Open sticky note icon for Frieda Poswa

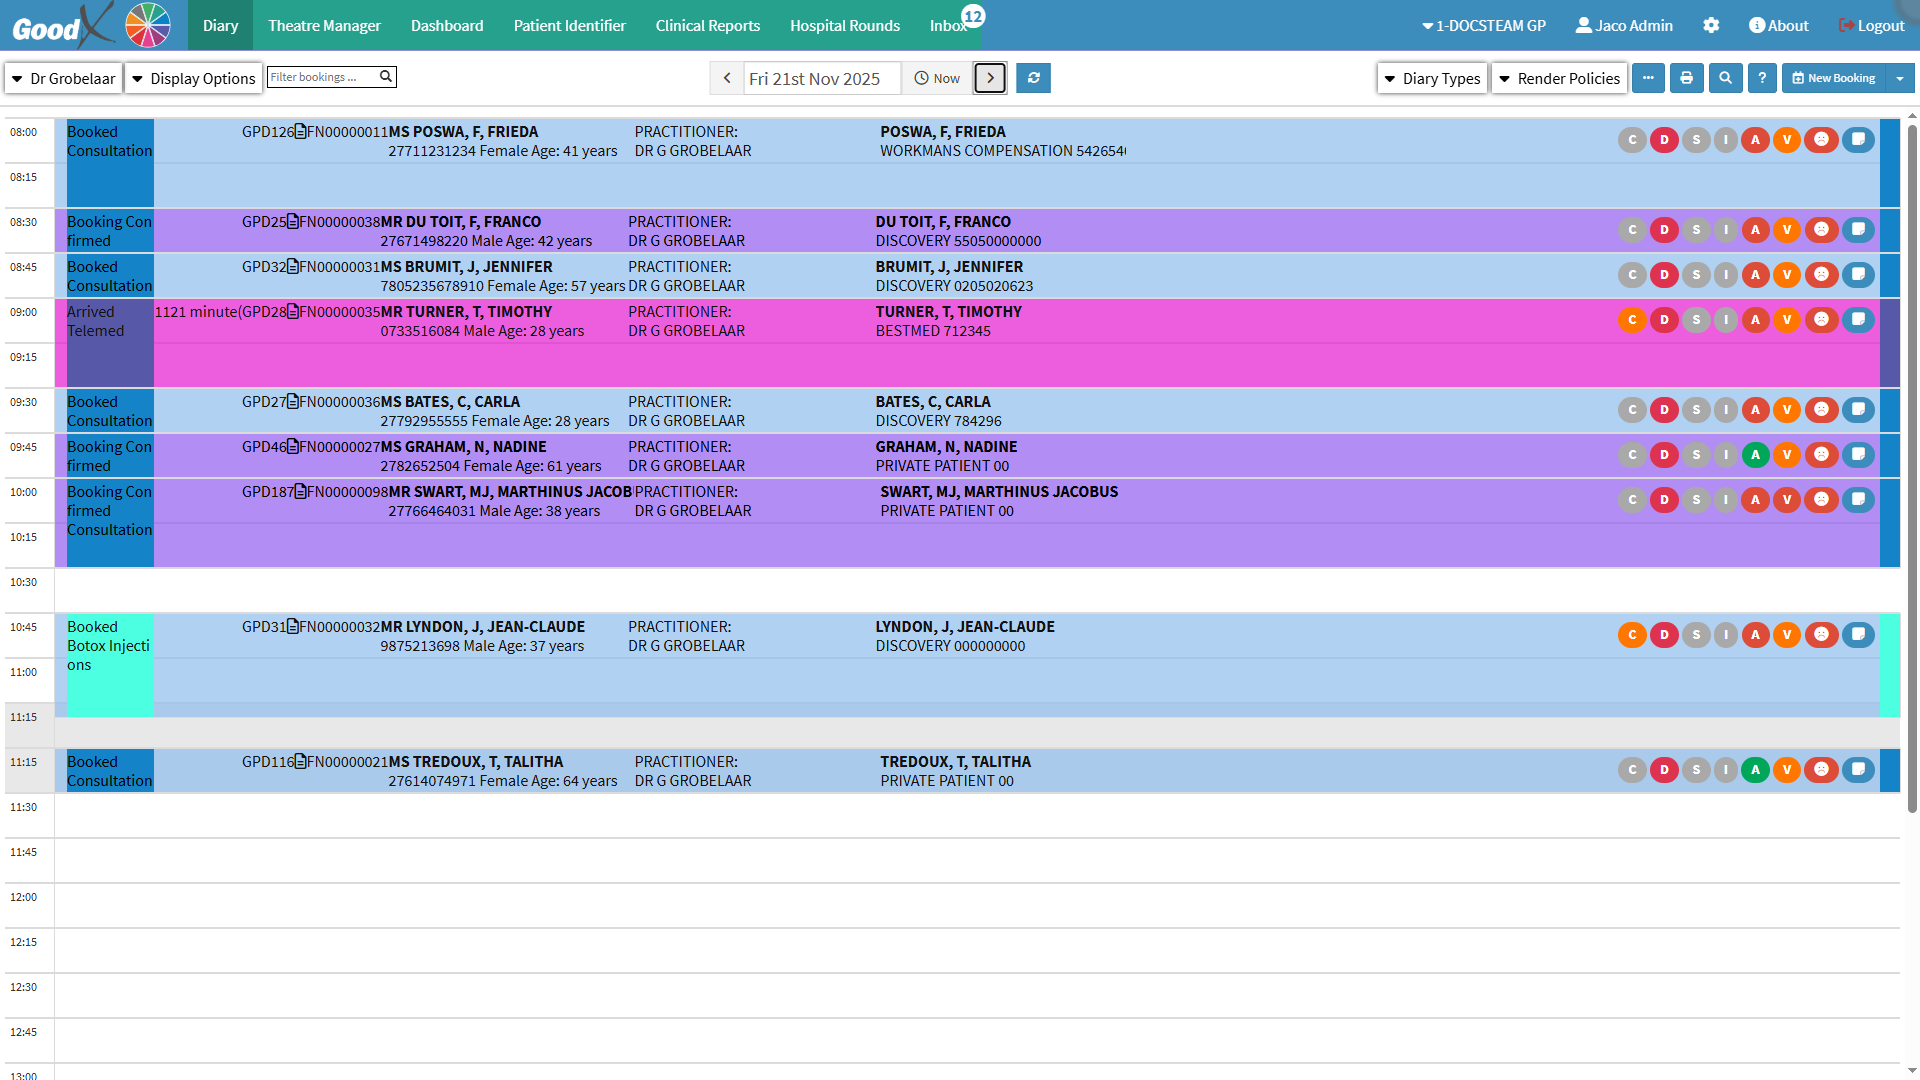pyautogui.click(x=1858, y=140)
